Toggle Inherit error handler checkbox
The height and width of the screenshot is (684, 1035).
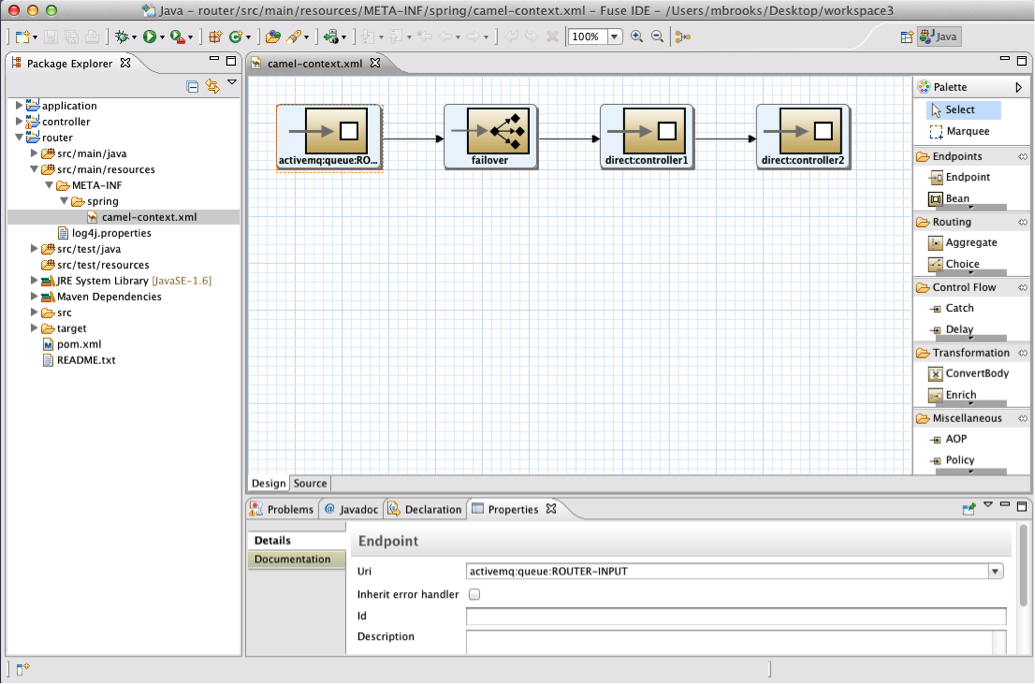coord(475,595)
